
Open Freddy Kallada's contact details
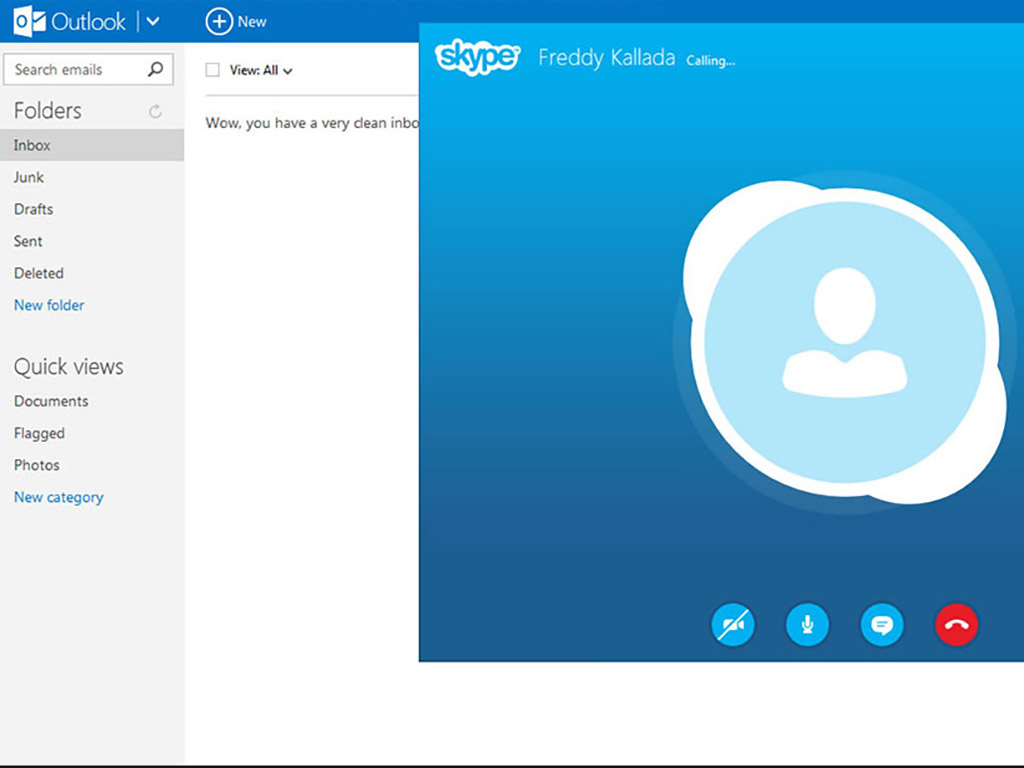pos(606,57)
